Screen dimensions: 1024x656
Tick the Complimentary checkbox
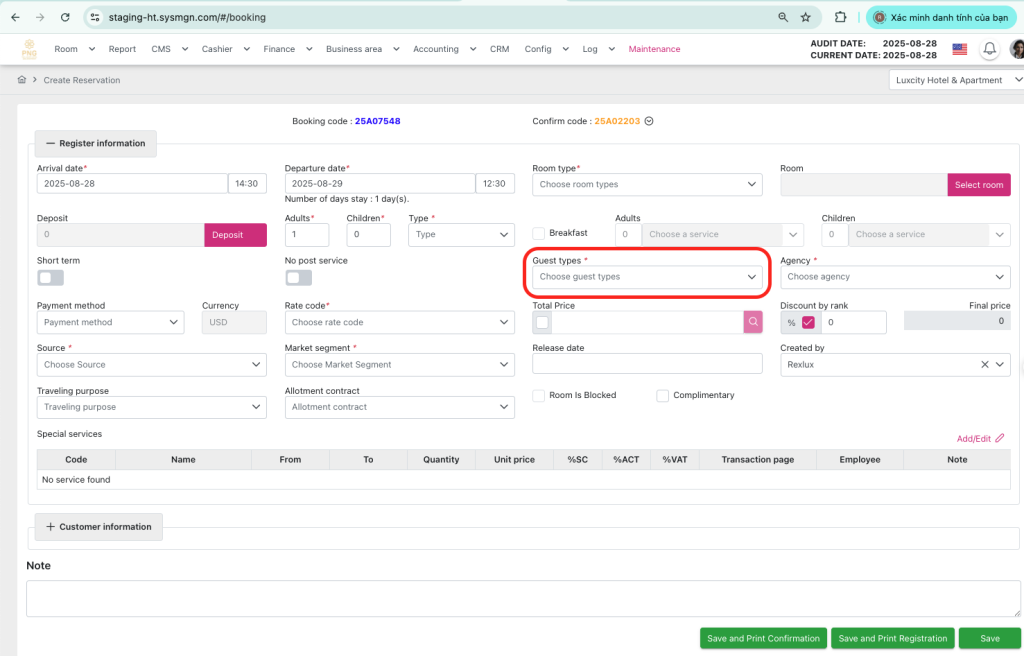tap(662, 396)
